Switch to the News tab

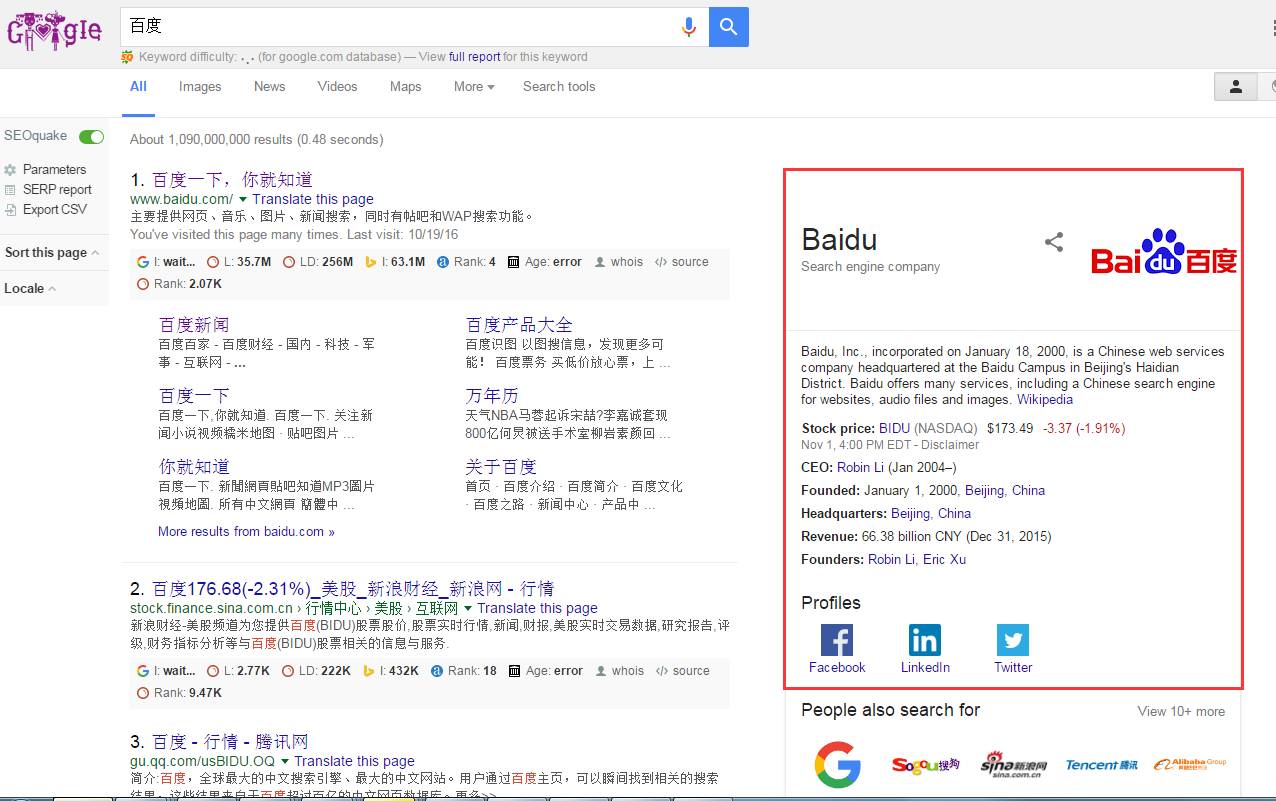pos(269,87)
